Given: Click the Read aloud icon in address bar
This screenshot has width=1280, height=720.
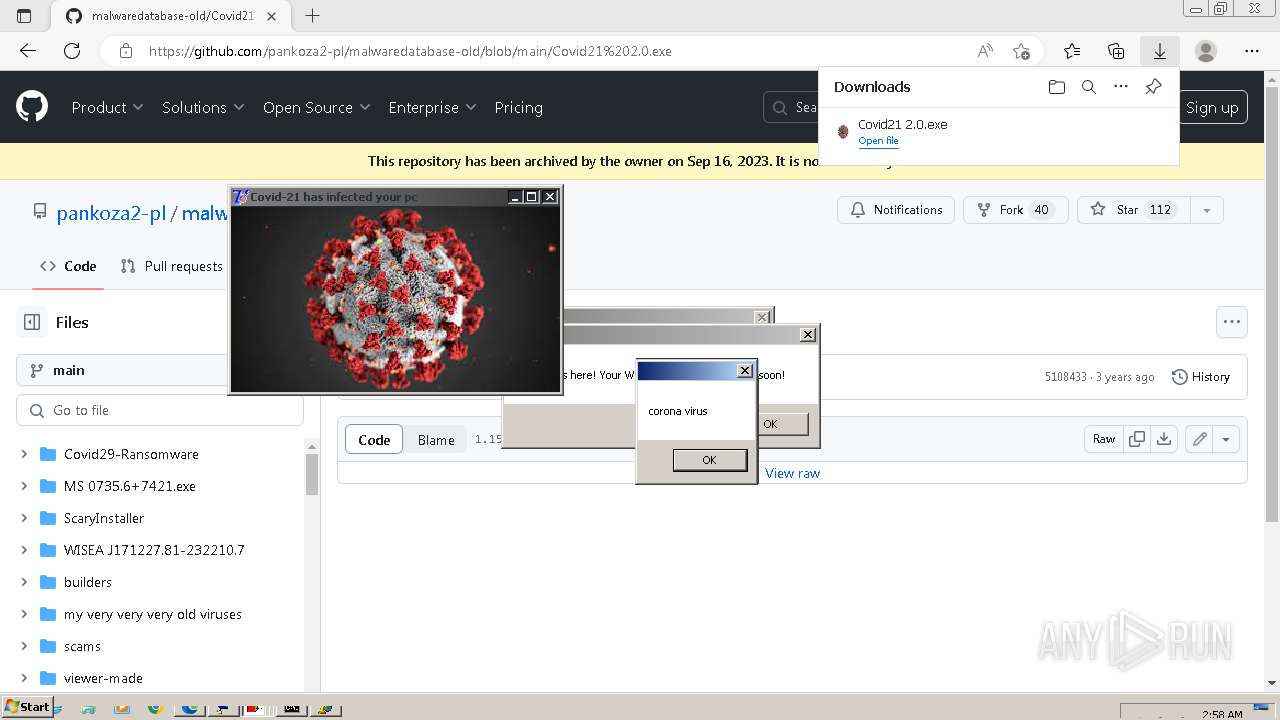Looking at the screenshot, I should click(x=985, y=51).
